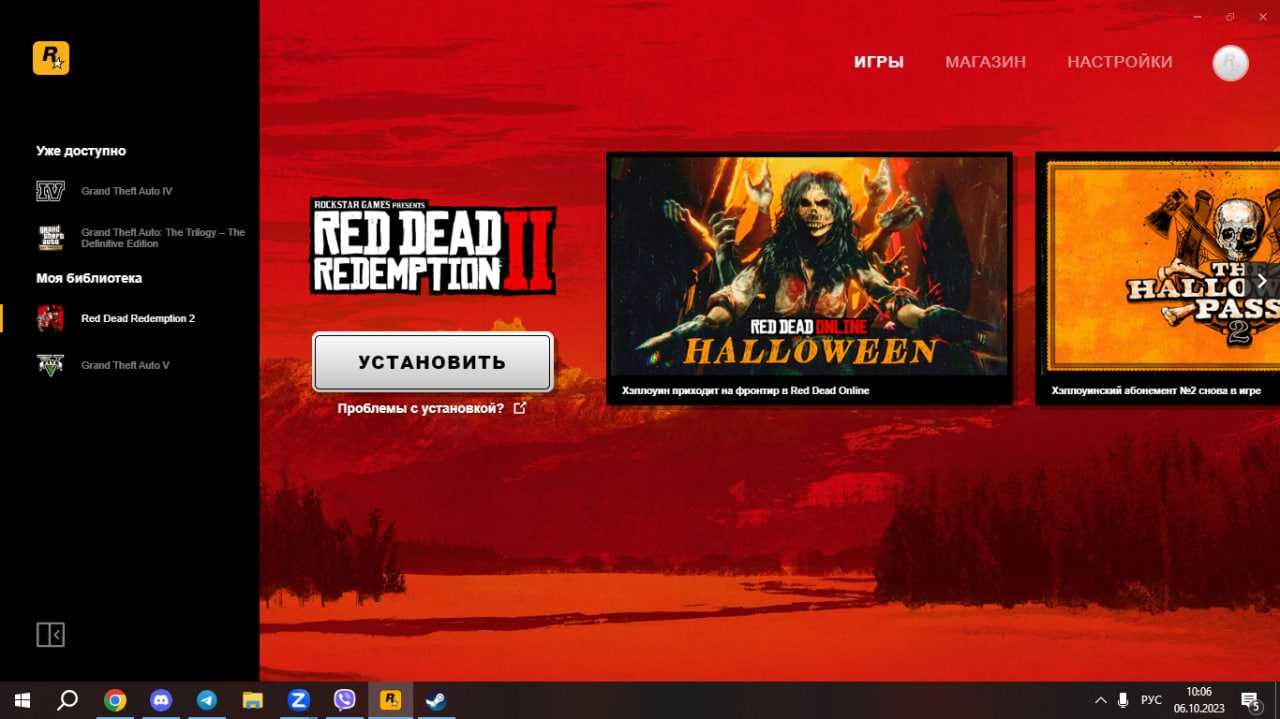Open the user profile avatar
The image size is (1280, 719).
1230,63
